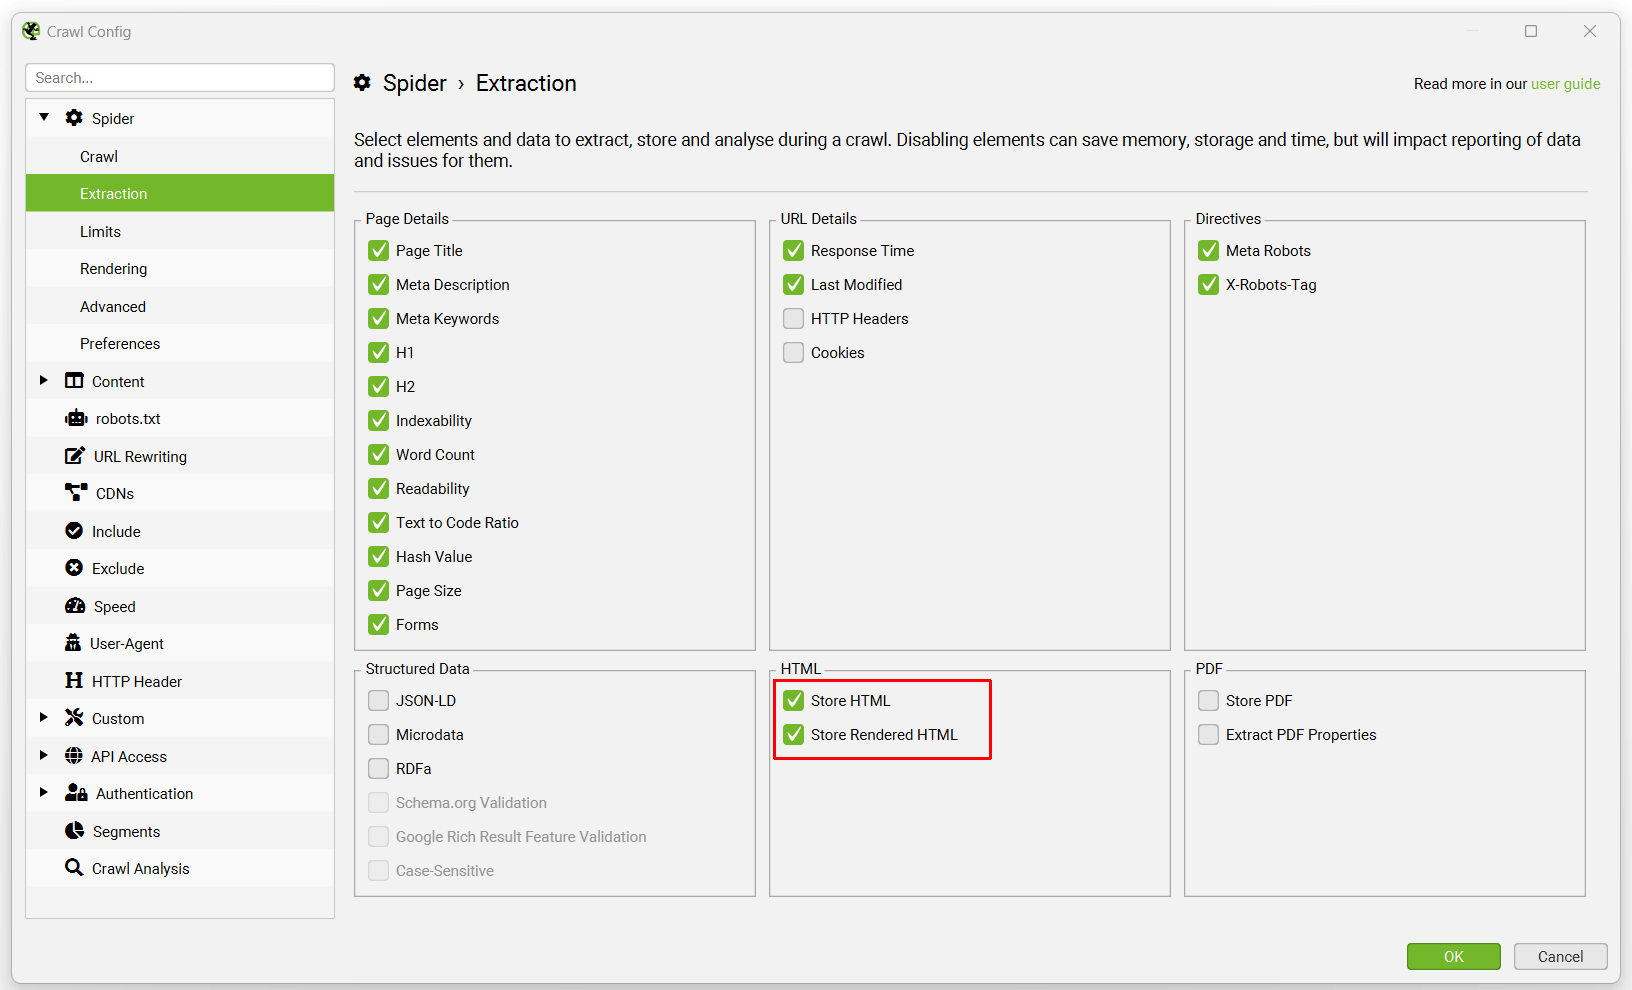This screenshot has height=990, width=1632.
Task: Click the Cancel button
Action: click(1560, 956)
